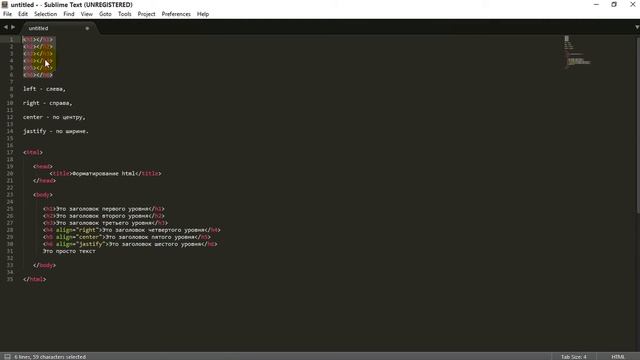Click the 'left - слева,' line

(44, 89)
